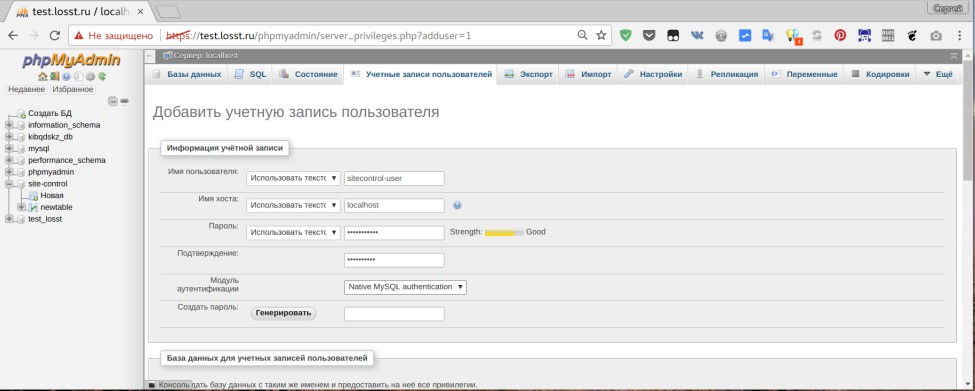This screenshot has width=975, height=391.
Task: Open the phpmyadmin database in tree
Action: pyautogui.click(x=51, y=172)
